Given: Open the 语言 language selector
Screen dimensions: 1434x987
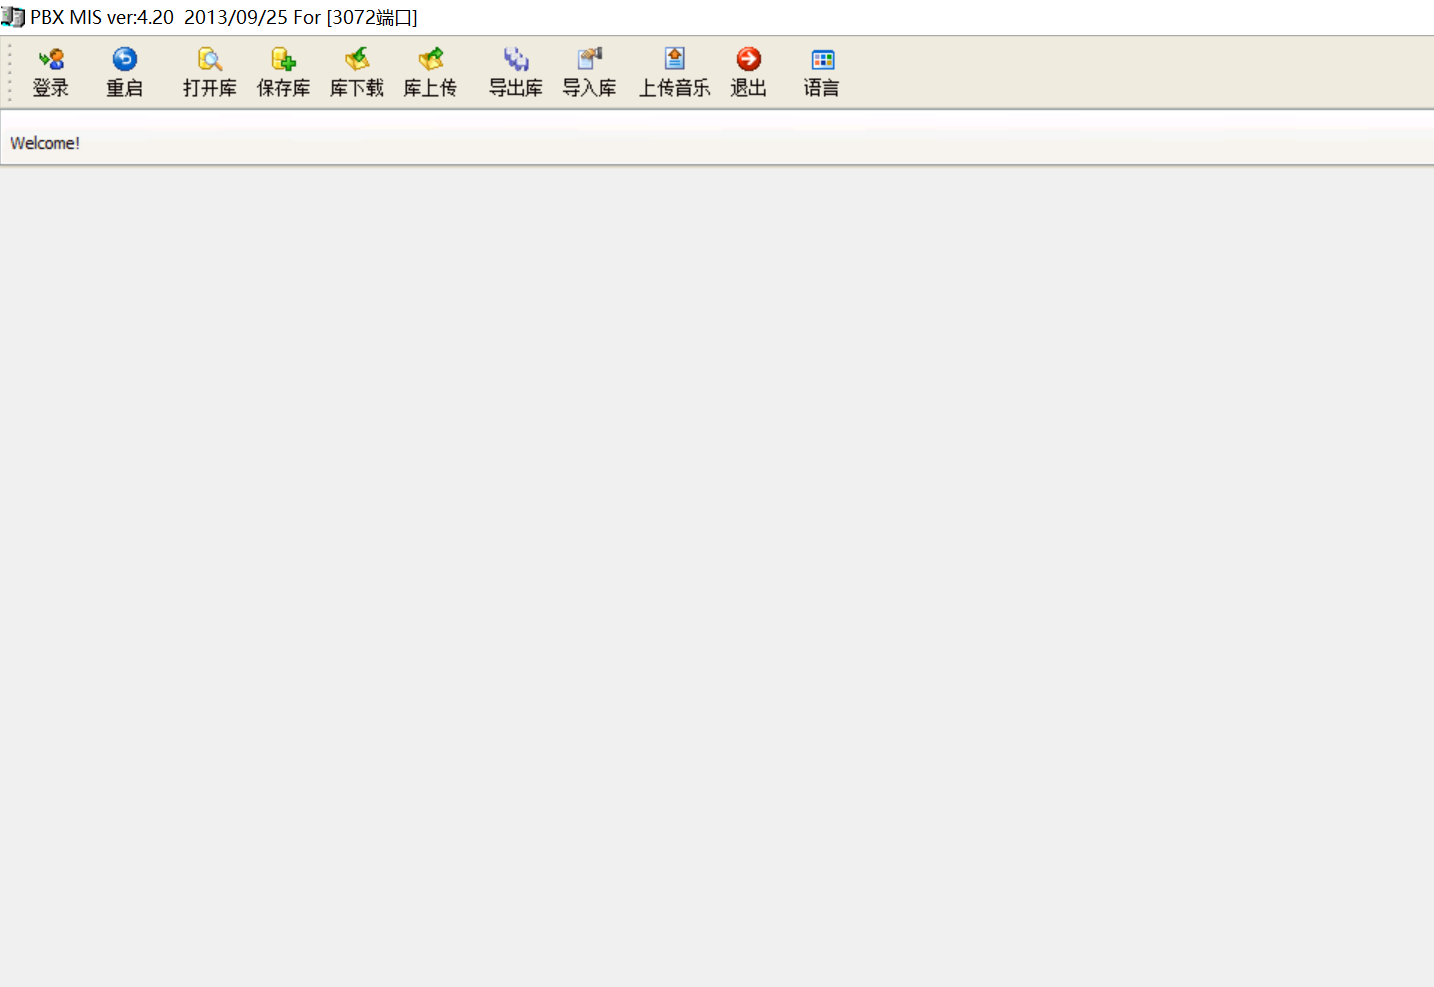Looking at the screenshot, I should pyautogui.click(x=822, y=73).
